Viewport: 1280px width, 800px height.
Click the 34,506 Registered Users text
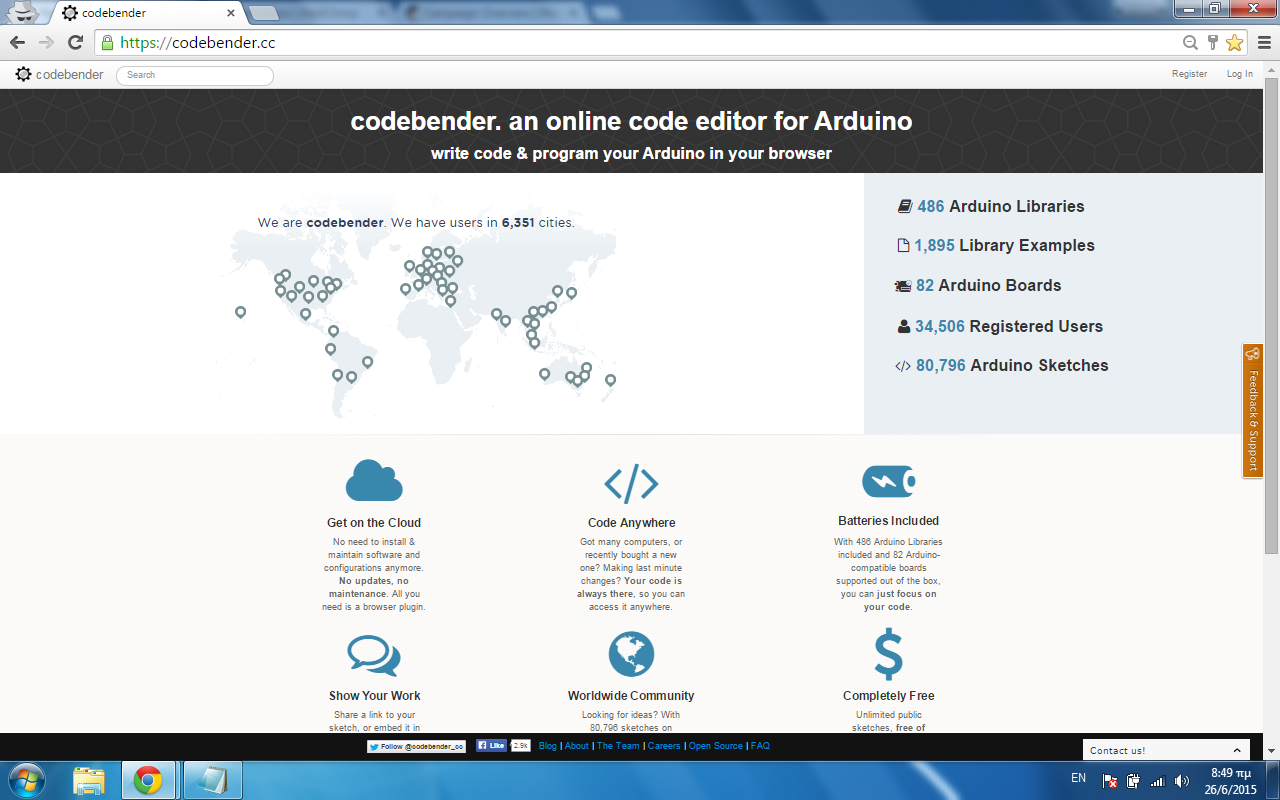(x=1009, y=326)
